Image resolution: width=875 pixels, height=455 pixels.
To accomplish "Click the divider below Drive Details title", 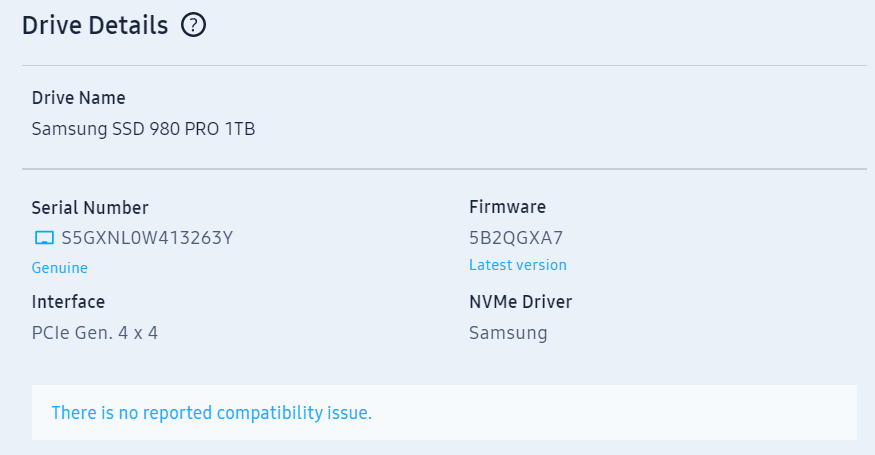I will coord(444,65).
